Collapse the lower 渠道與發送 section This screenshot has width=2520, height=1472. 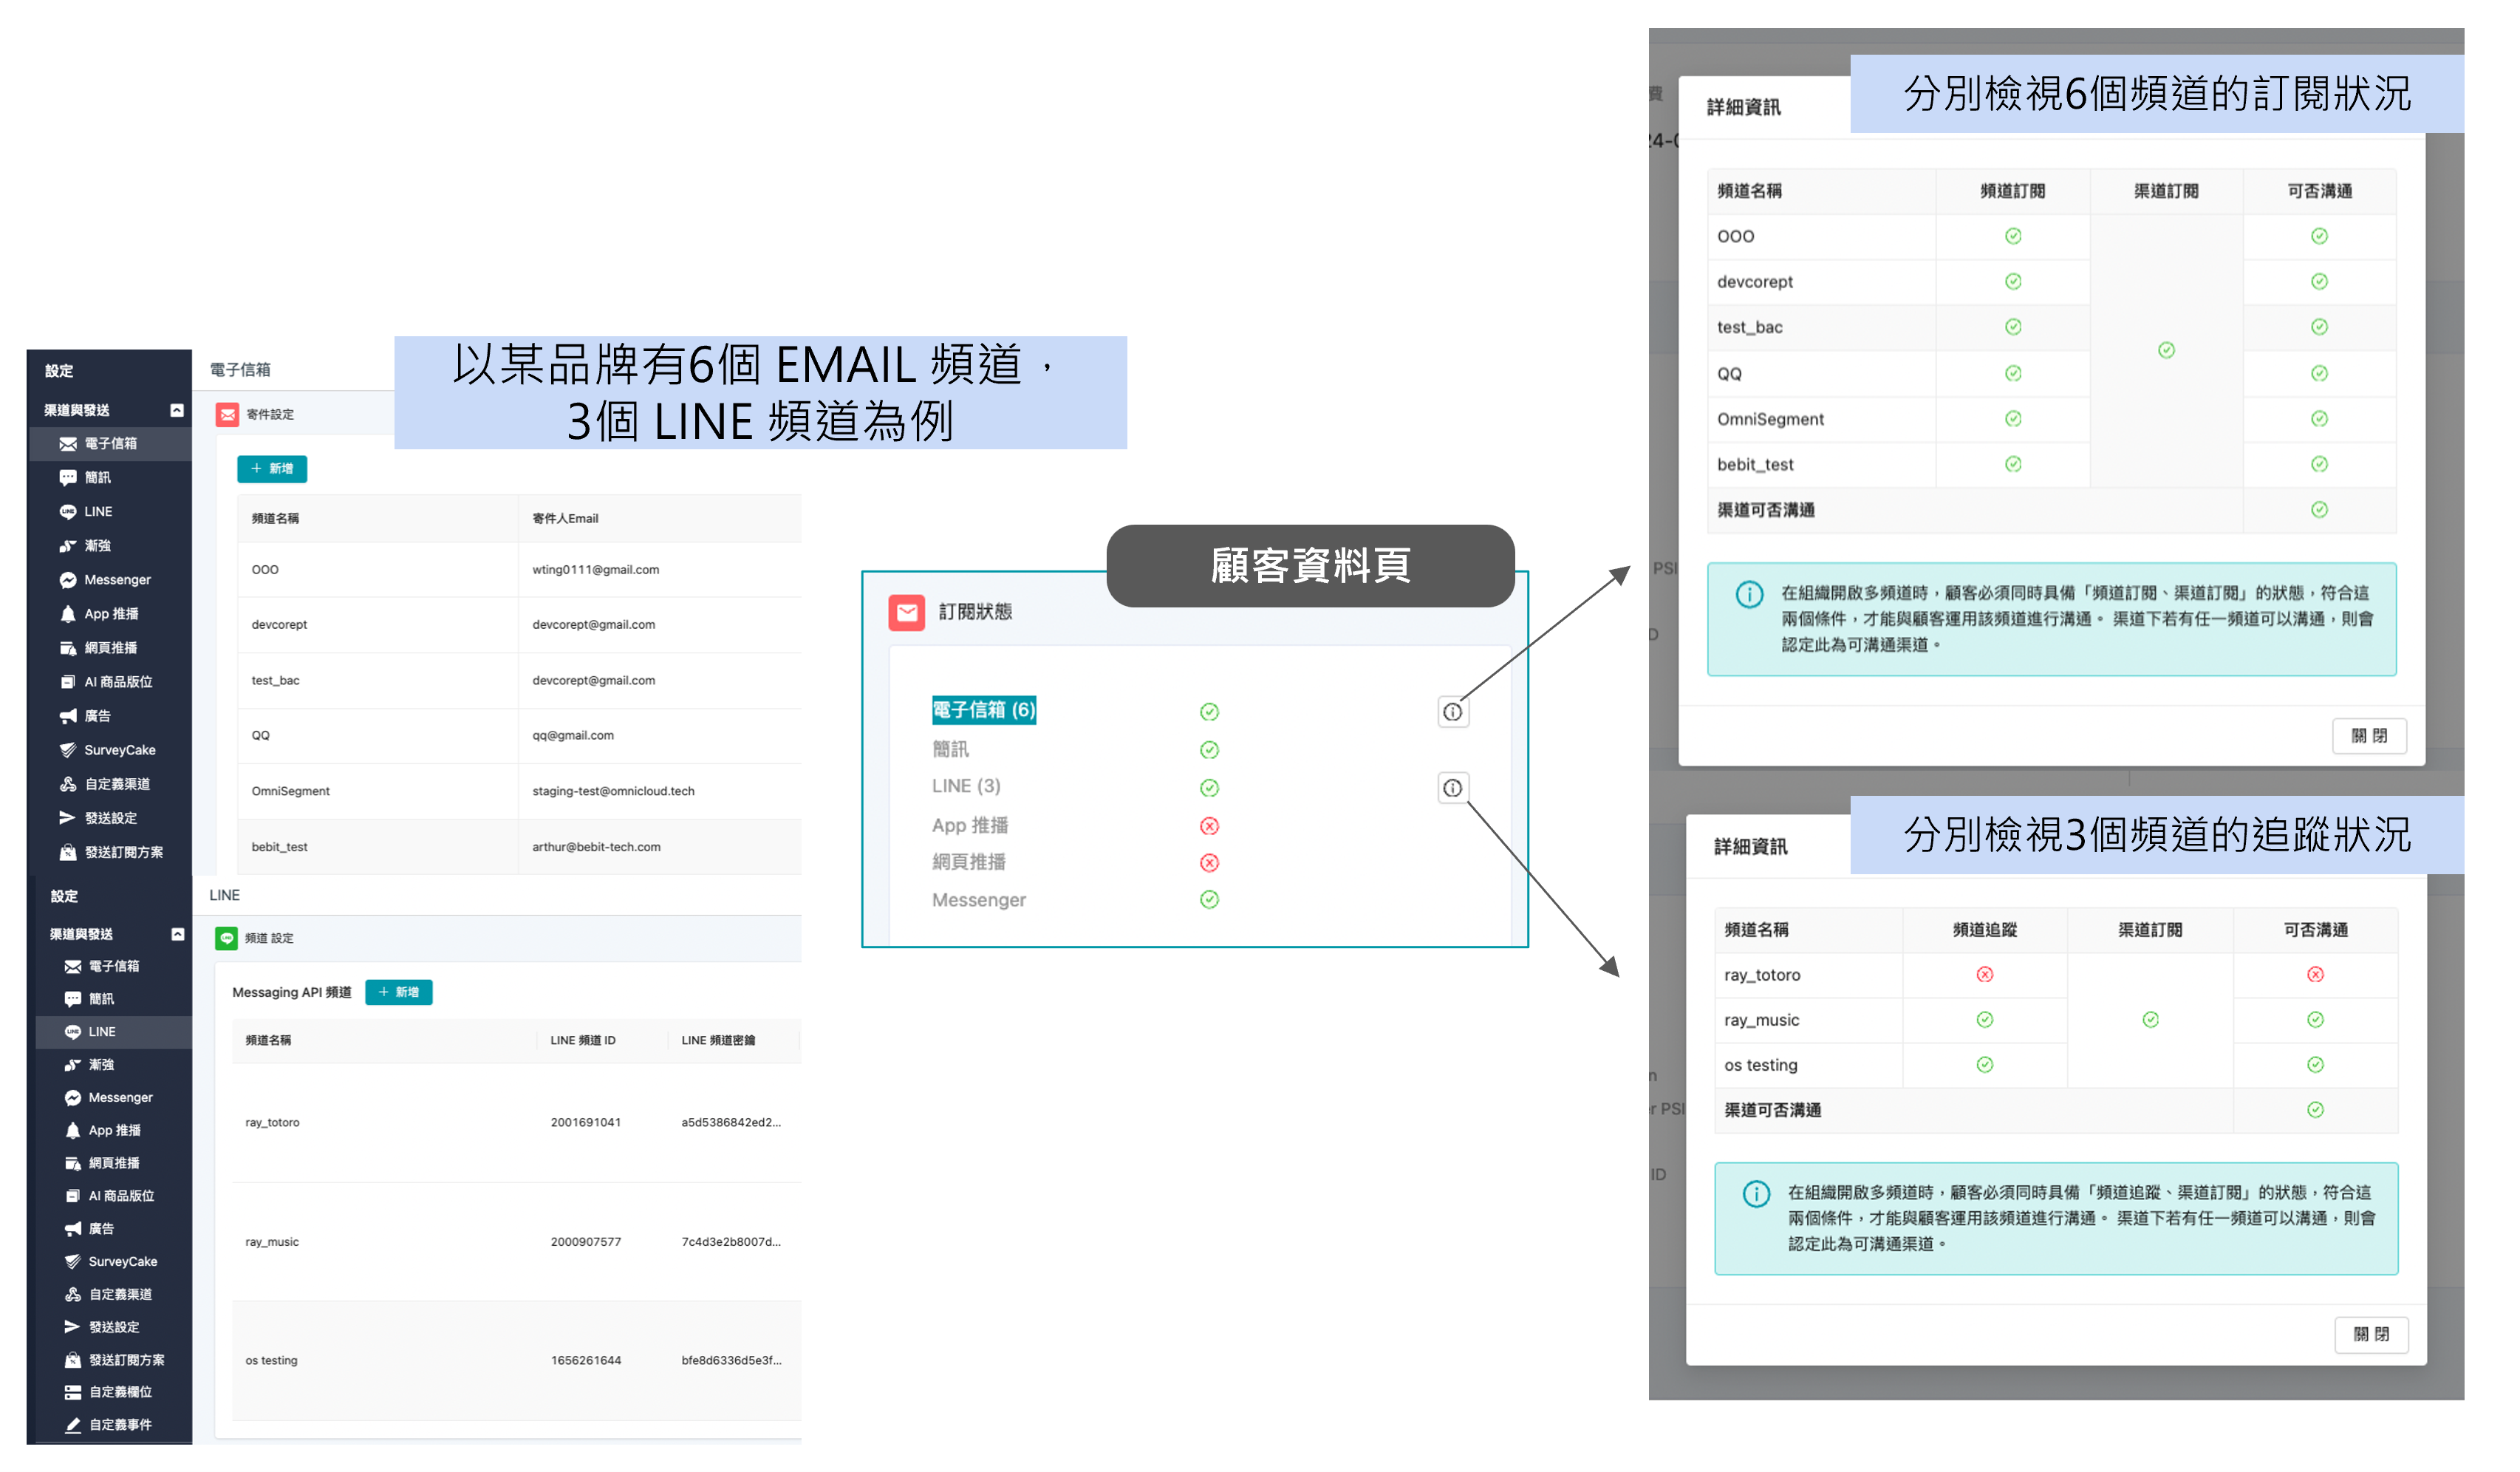[x=178, y=933]
